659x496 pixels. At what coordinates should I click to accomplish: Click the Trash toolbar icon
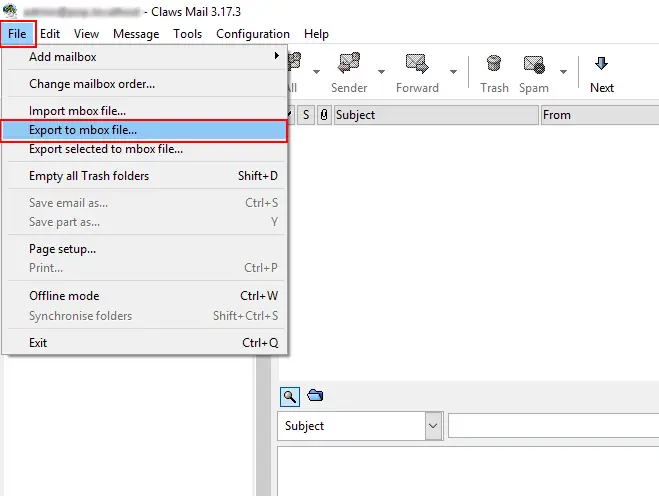tap(494, 63)
